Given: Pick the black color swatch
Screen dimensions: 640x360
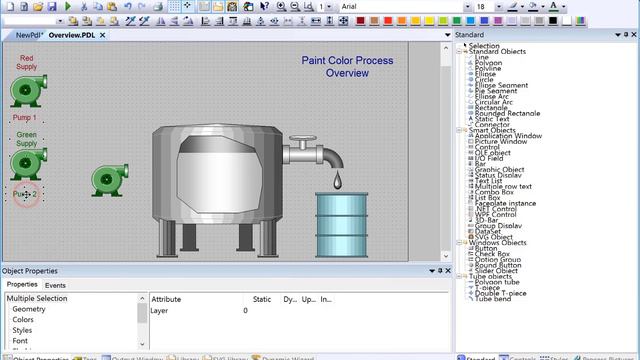Looking at the screenshot, I should point(553,21).
